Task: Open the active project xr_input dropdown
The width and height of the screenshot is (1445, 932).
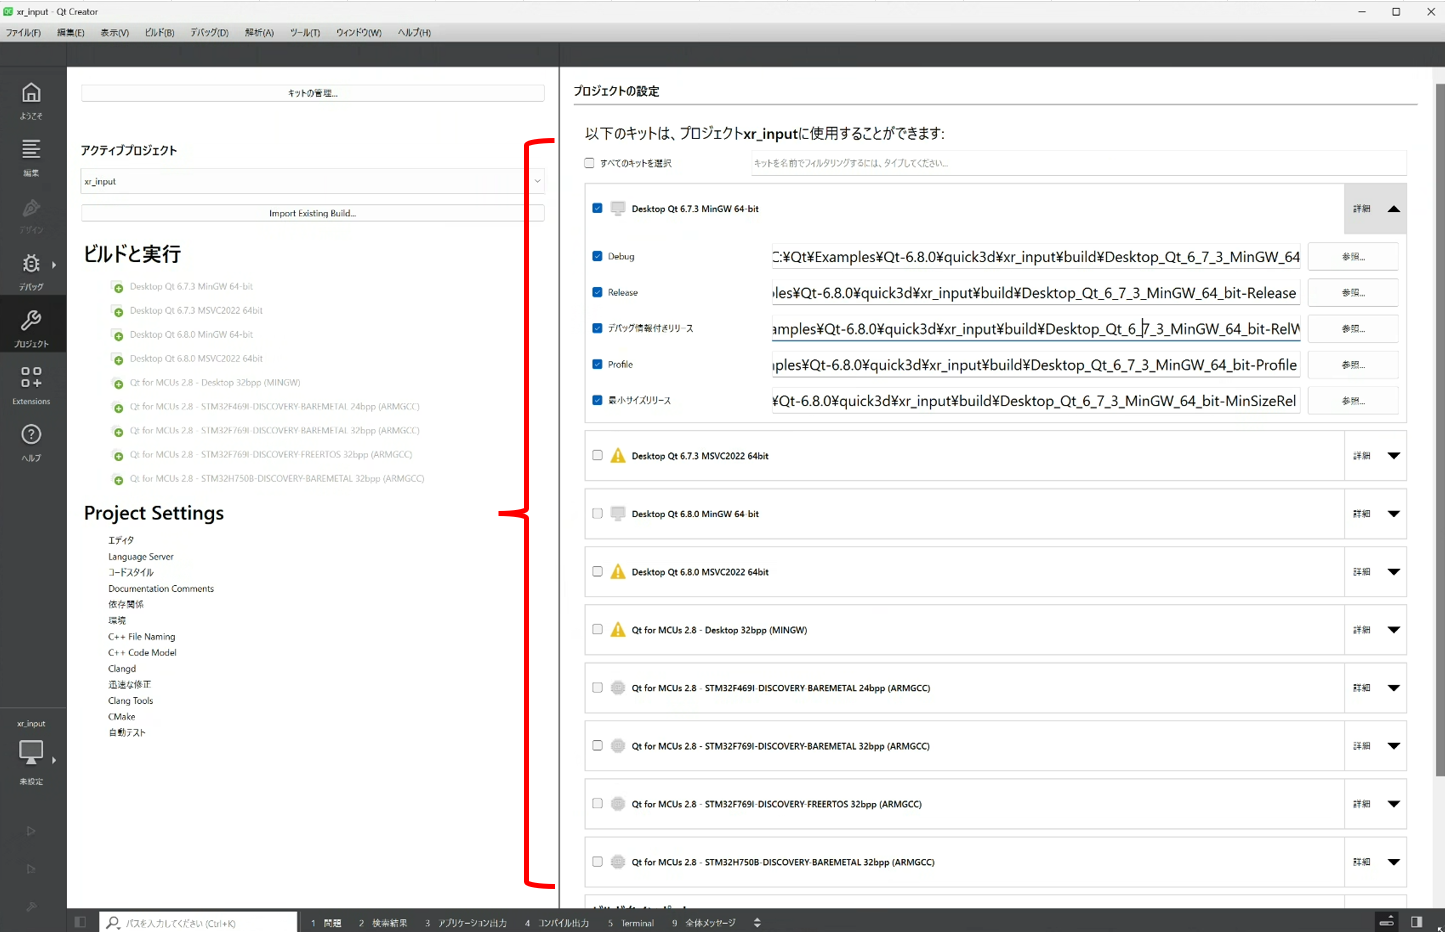Action: click(x=312, y=181)
